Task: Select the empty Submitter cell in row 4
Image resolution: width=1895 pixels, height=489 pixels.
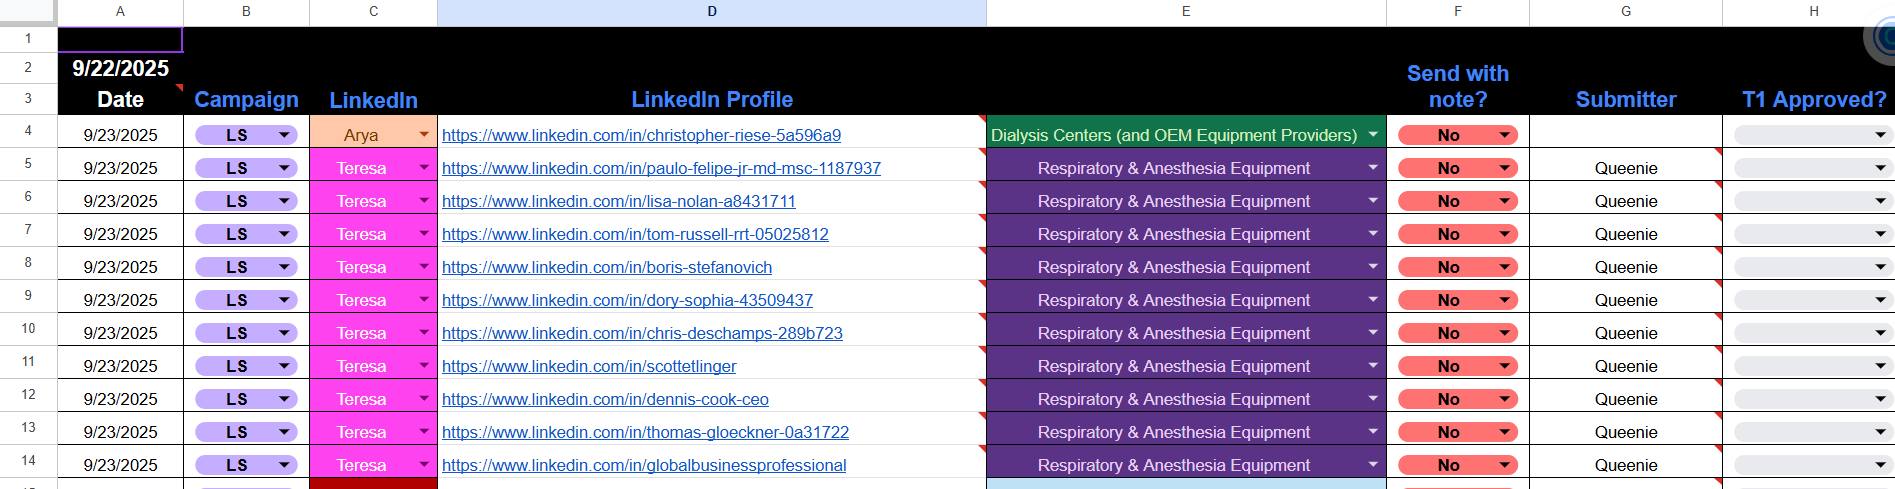Action: click(x=1626, y=132)
